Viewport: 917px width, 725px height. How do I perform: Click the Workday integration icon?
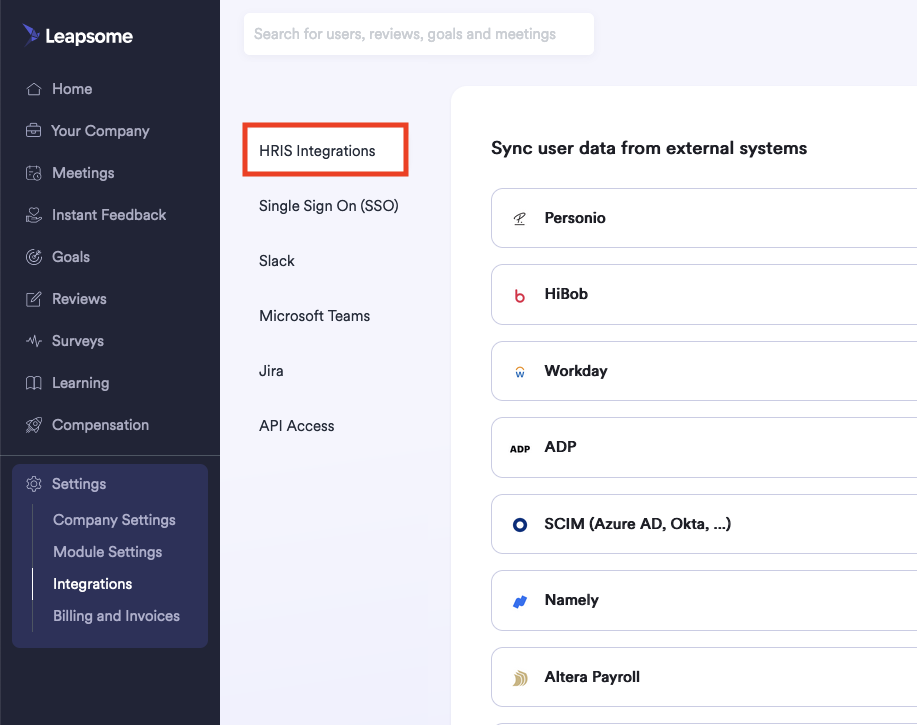(519, 370)
